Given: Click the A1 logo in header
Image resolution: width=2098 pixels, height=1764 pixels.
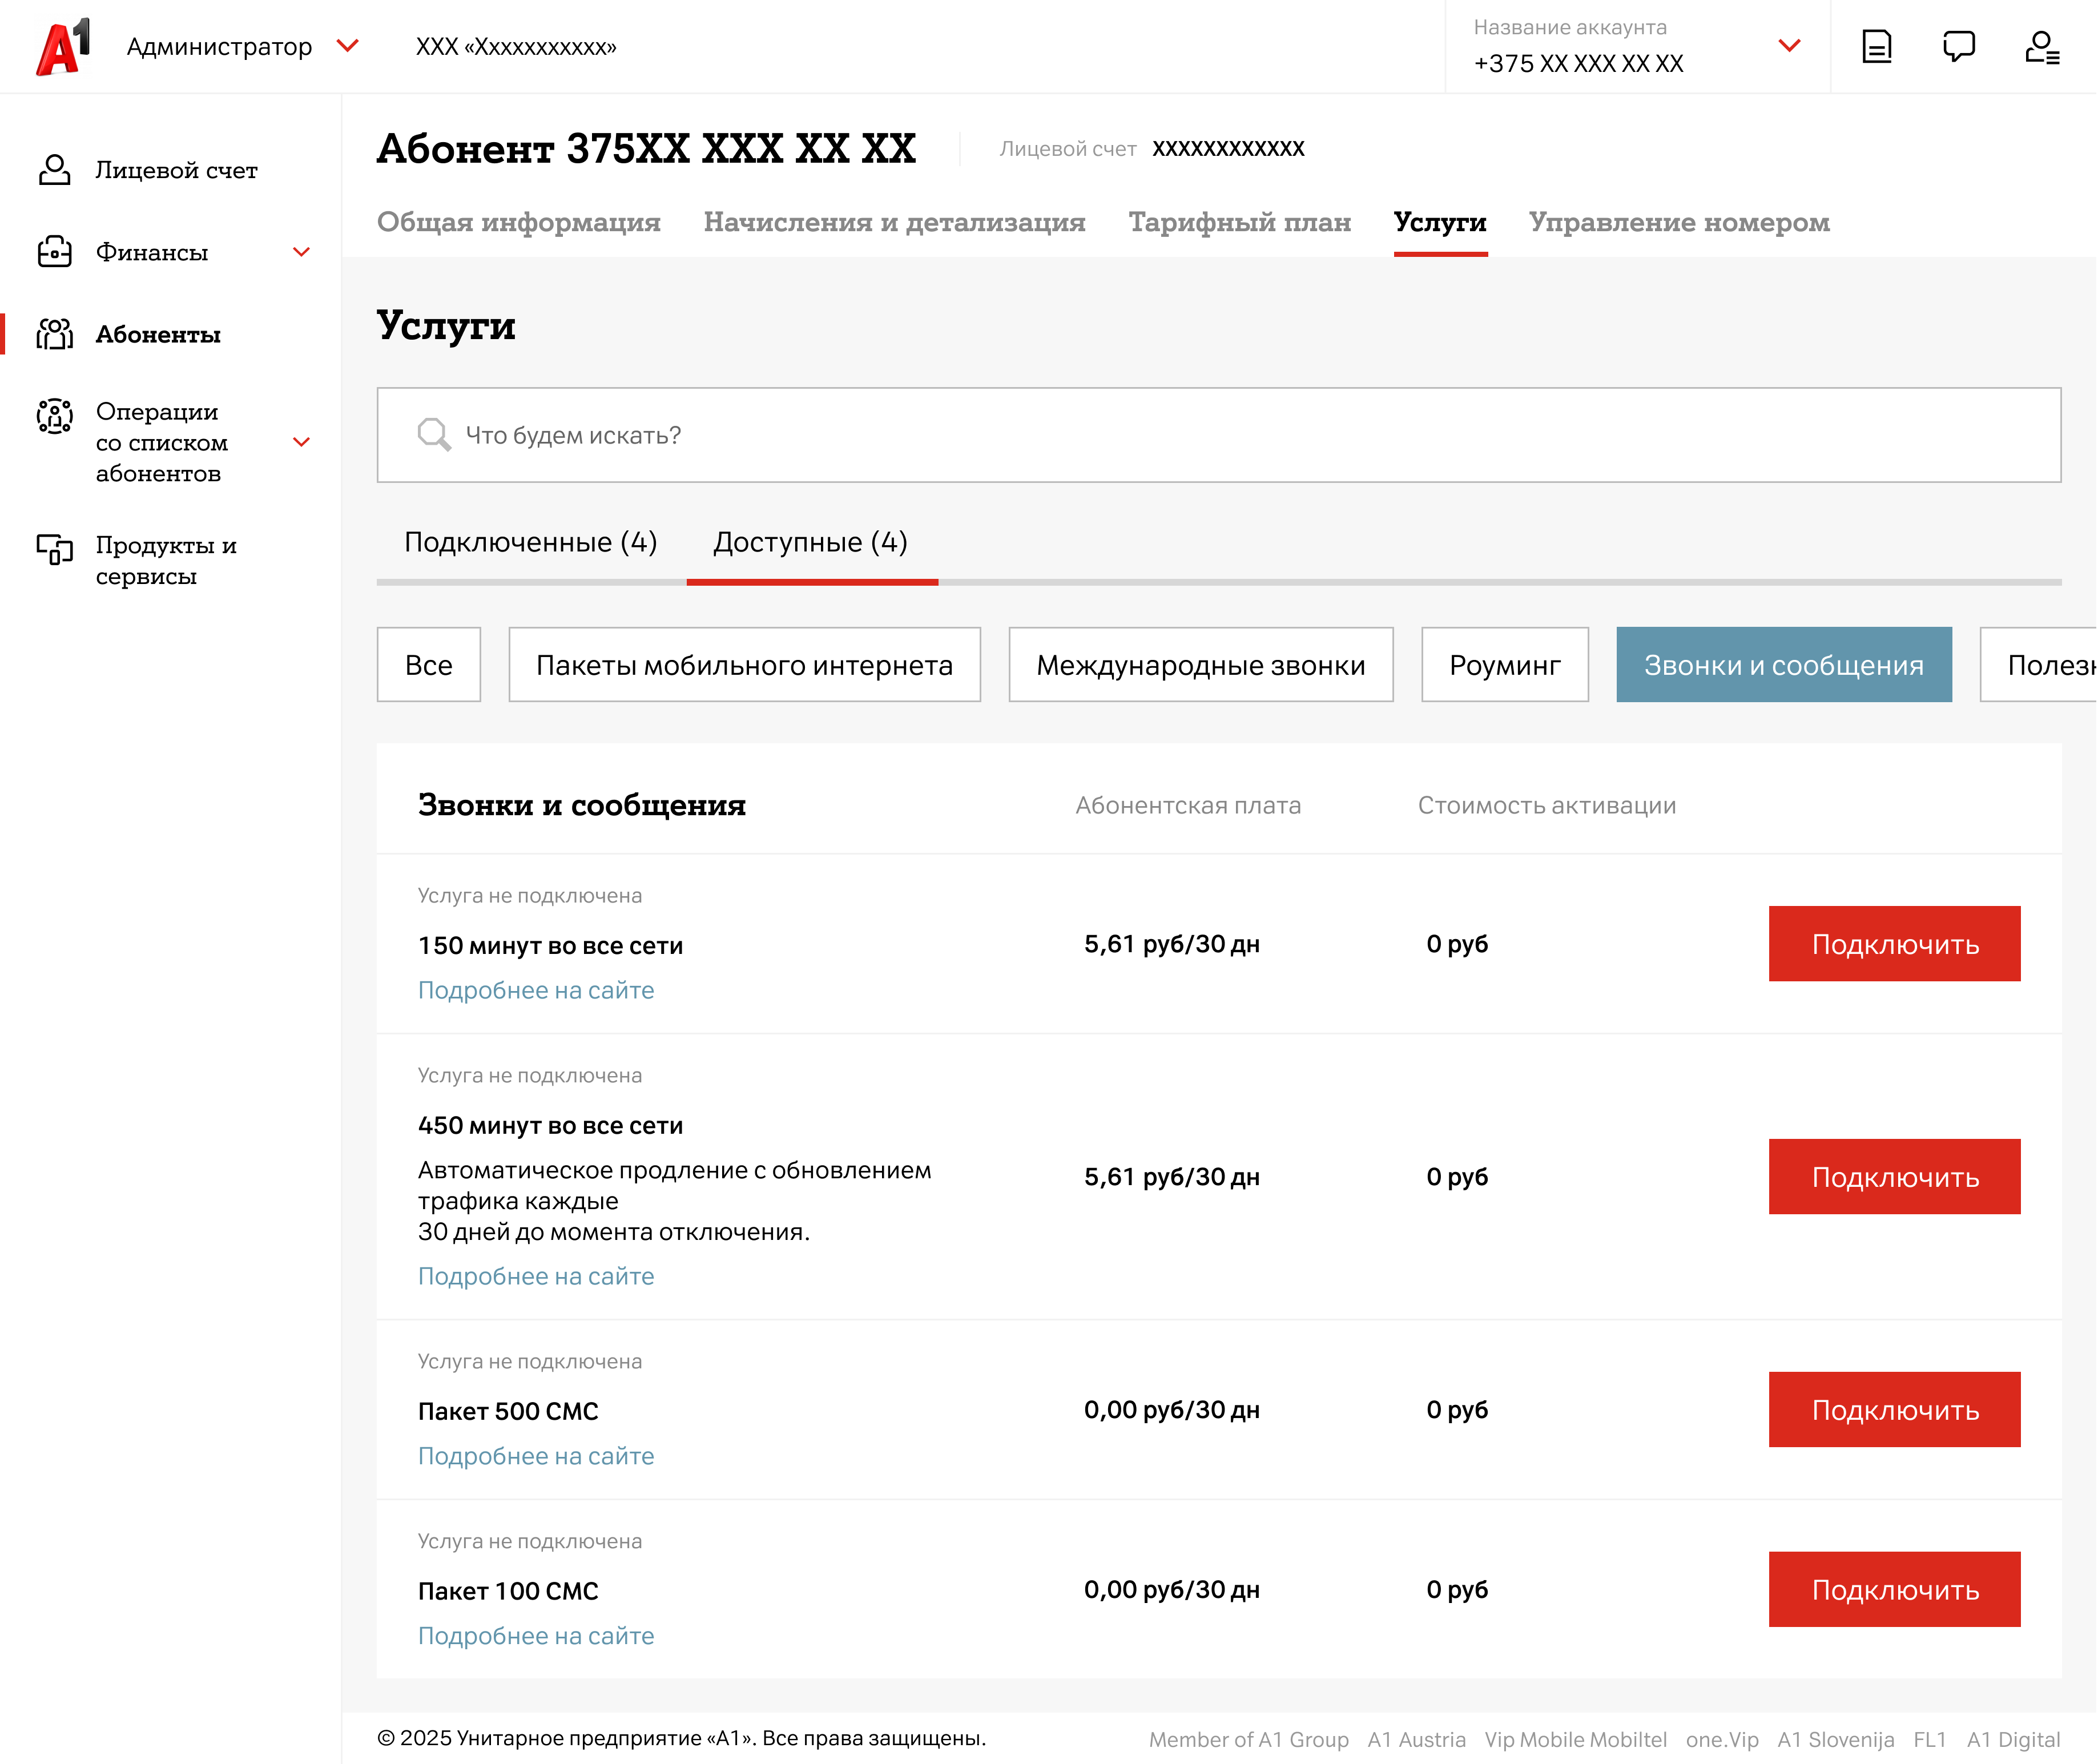Looking at the screenshot, I should [63, 47].
